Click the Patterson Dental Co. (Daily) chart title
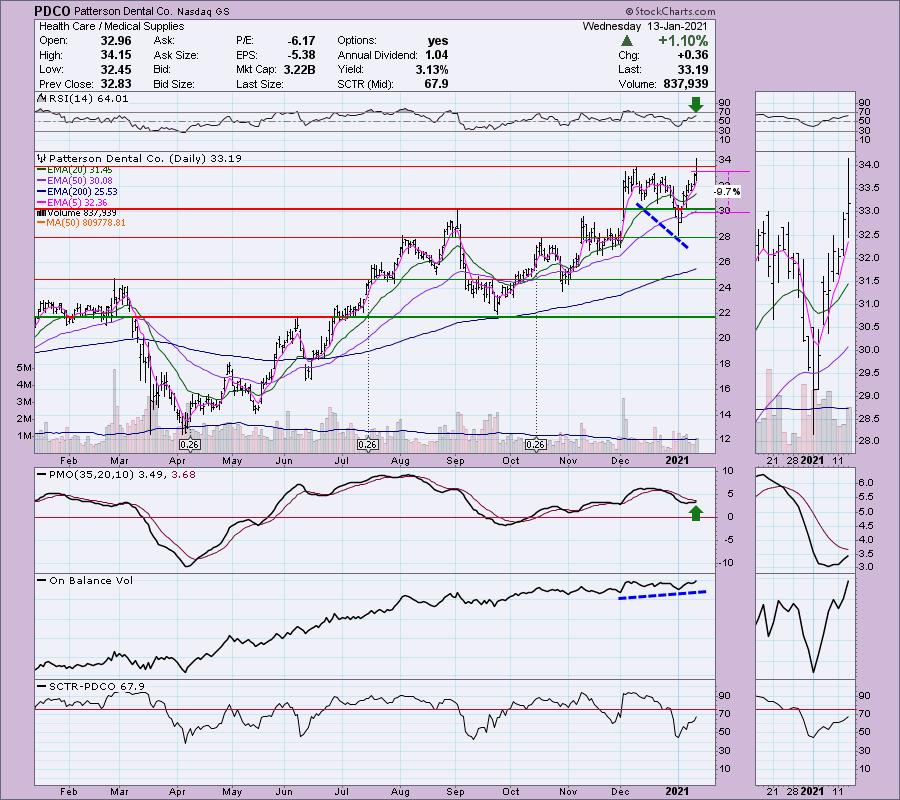The width and height of the screenshot is (900, 800). [x=145, y=158]
